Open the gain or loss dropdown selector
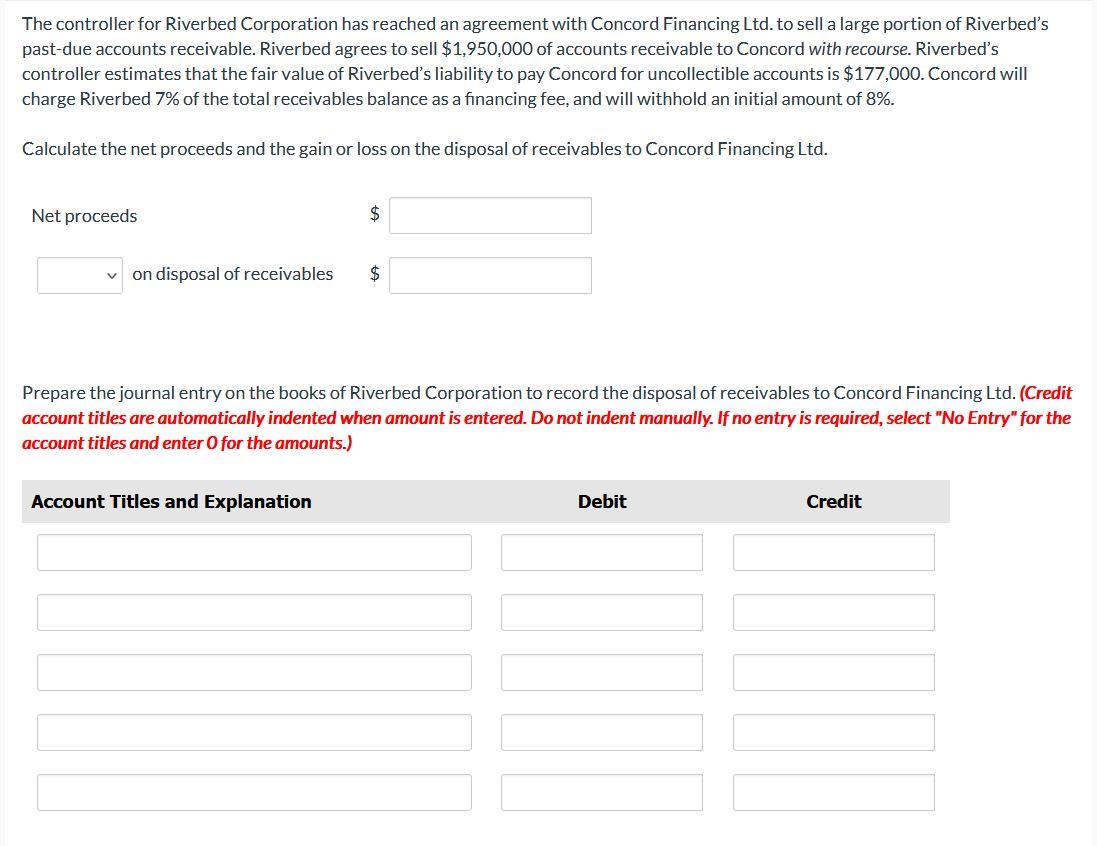The height and width of the screenshot is (846, 1097). tap(79, 275)
